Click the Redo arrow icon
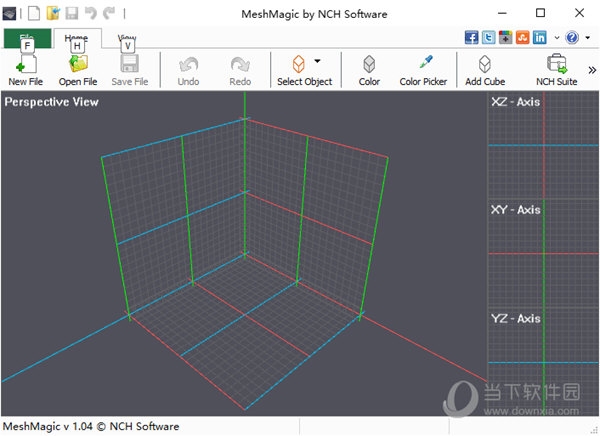The width and height of the screenshot is (600, 436). pyautogui.click(x=240, y=64)
